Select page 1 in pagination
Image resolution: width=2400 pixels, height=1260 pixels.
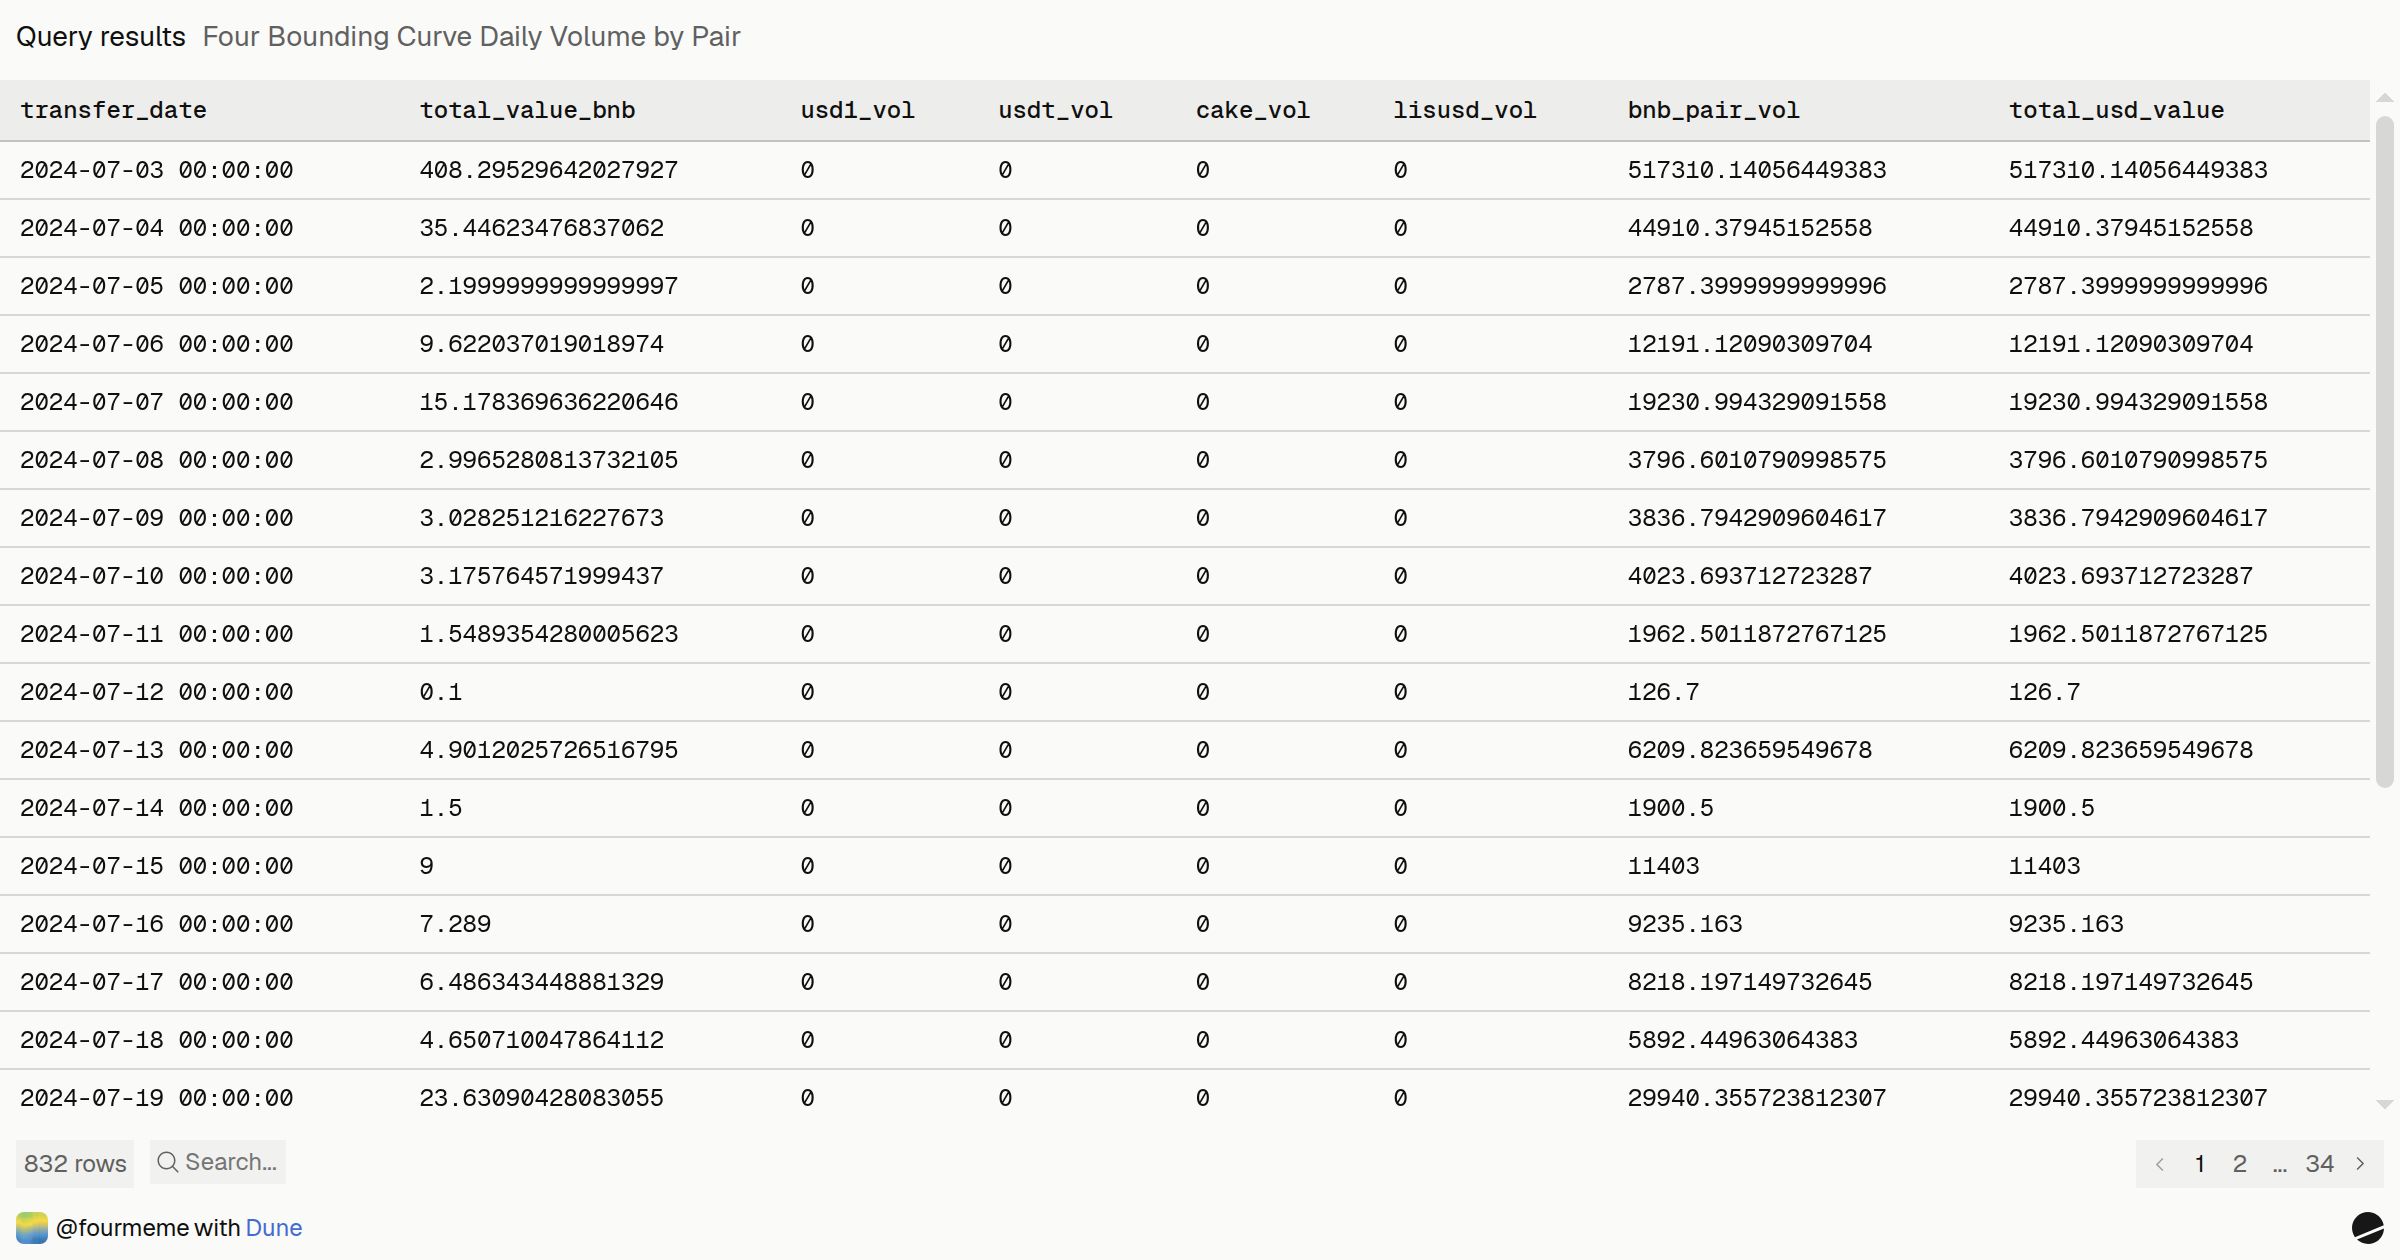click(x=2200, y=1164)
